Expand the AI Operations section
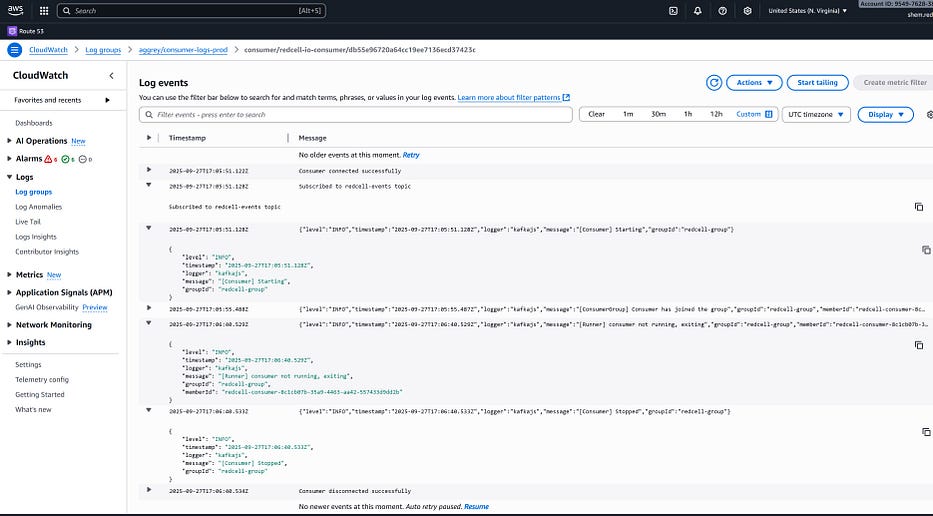Viewport: 933px width, 516px height. (9, 141)
